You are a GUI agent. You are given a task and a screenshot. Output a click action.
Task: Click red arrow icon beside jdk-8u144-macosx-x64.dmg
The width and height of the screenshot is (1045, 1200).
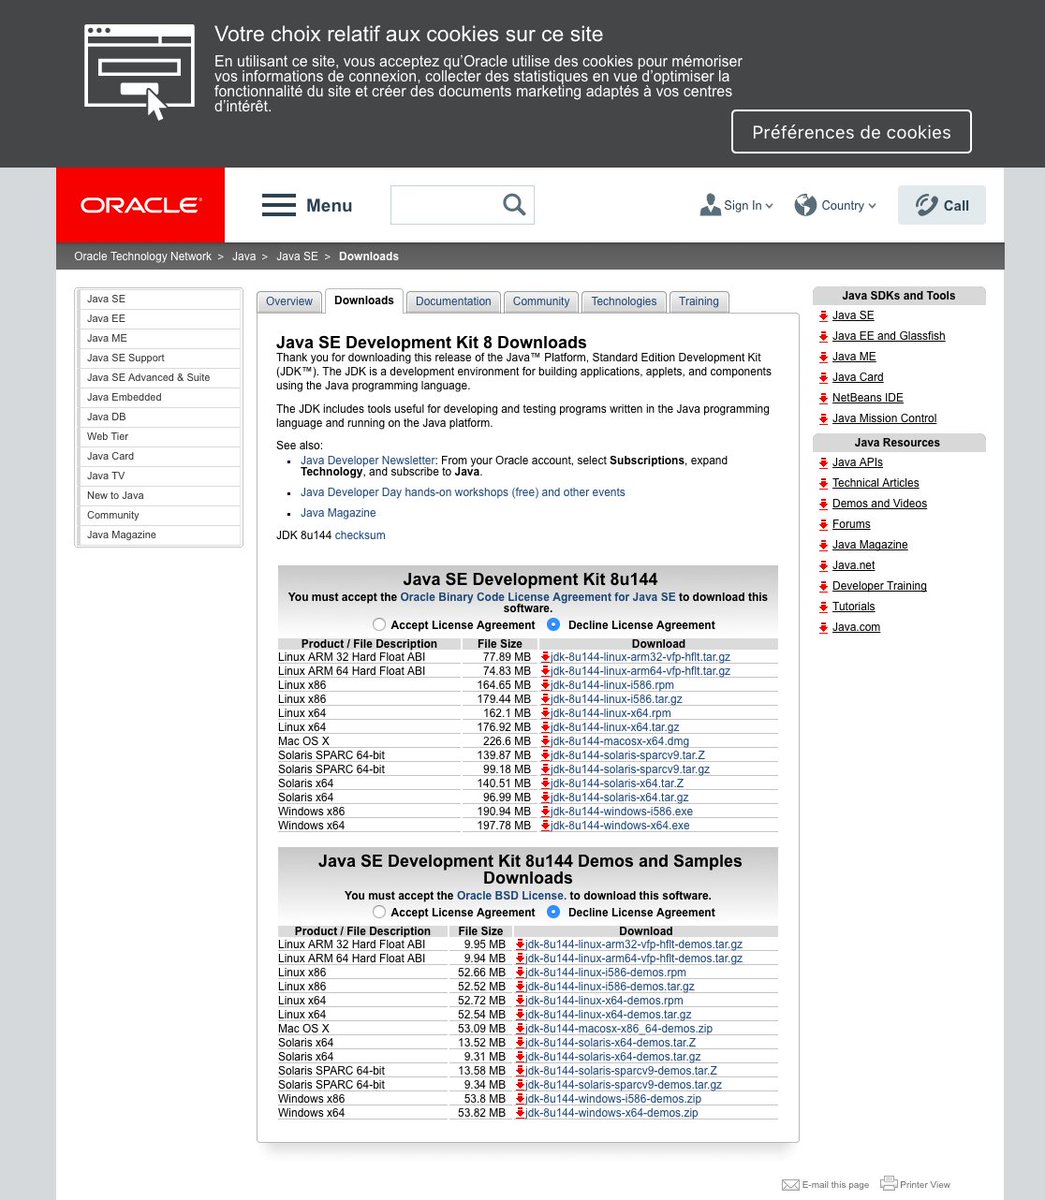(546, 741)
